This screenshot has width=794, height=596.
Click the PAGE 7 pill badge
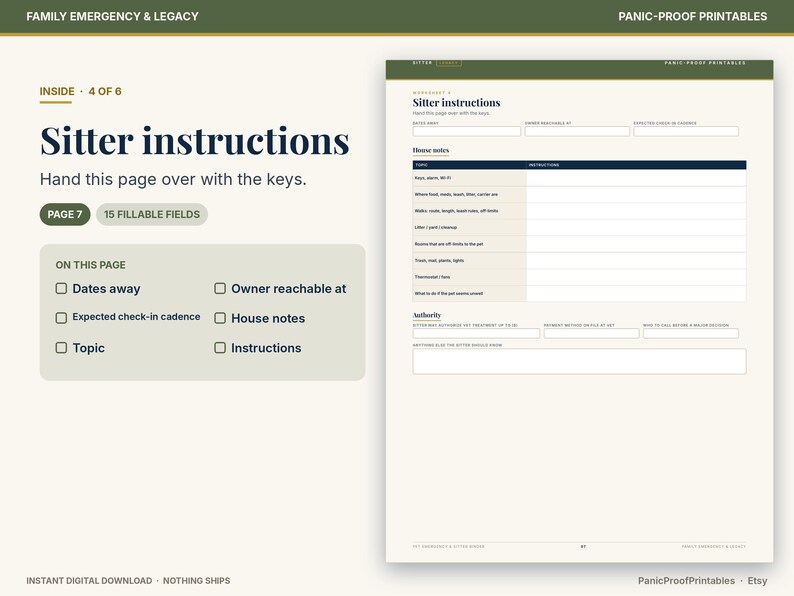tap(65, 214)
